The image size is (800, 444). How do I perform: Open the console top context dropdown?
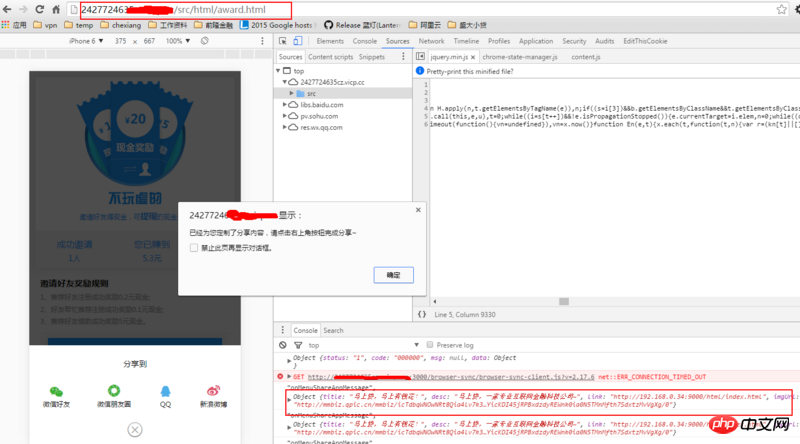(363, 345)
